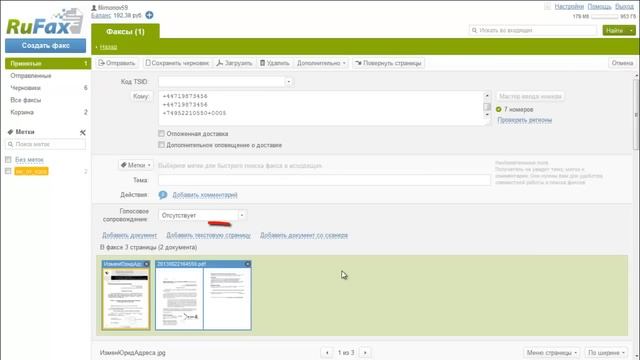Click Проверить регионы link

(524, 120)
